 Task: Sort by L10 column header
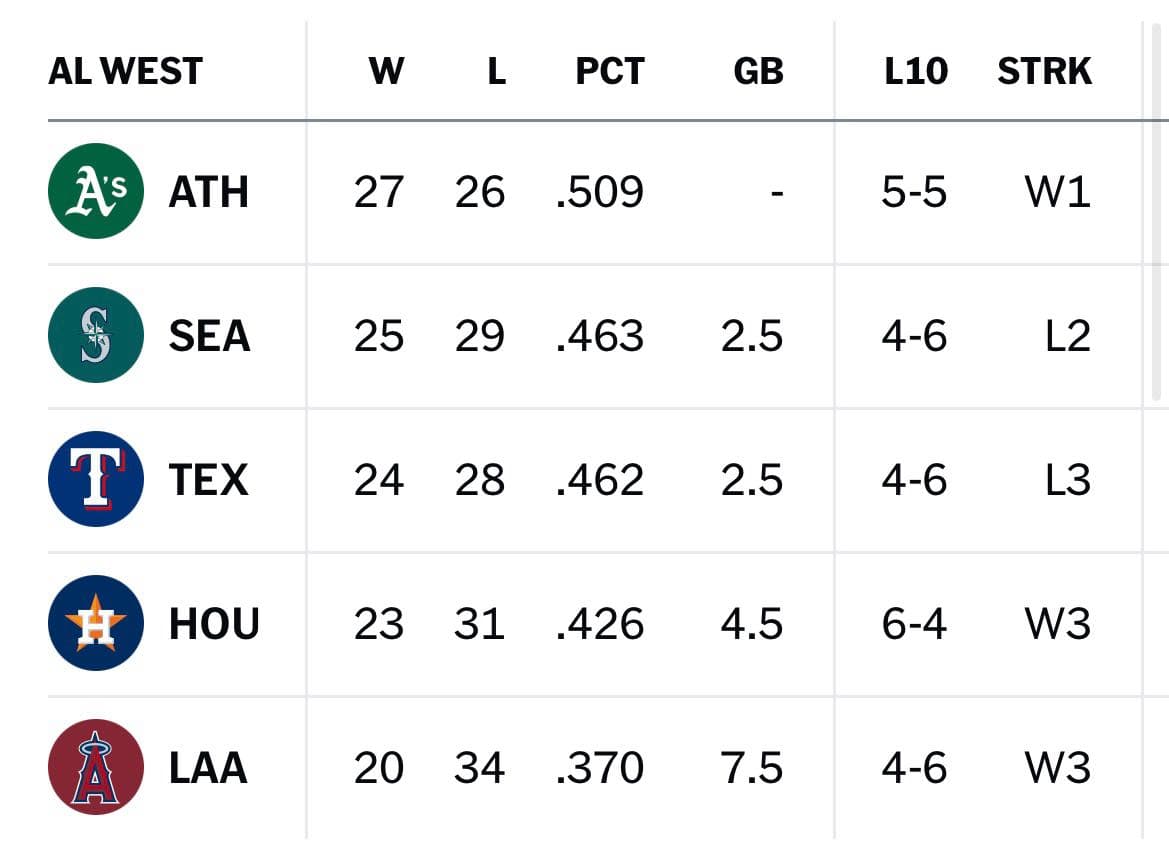[x=916, y=72]
